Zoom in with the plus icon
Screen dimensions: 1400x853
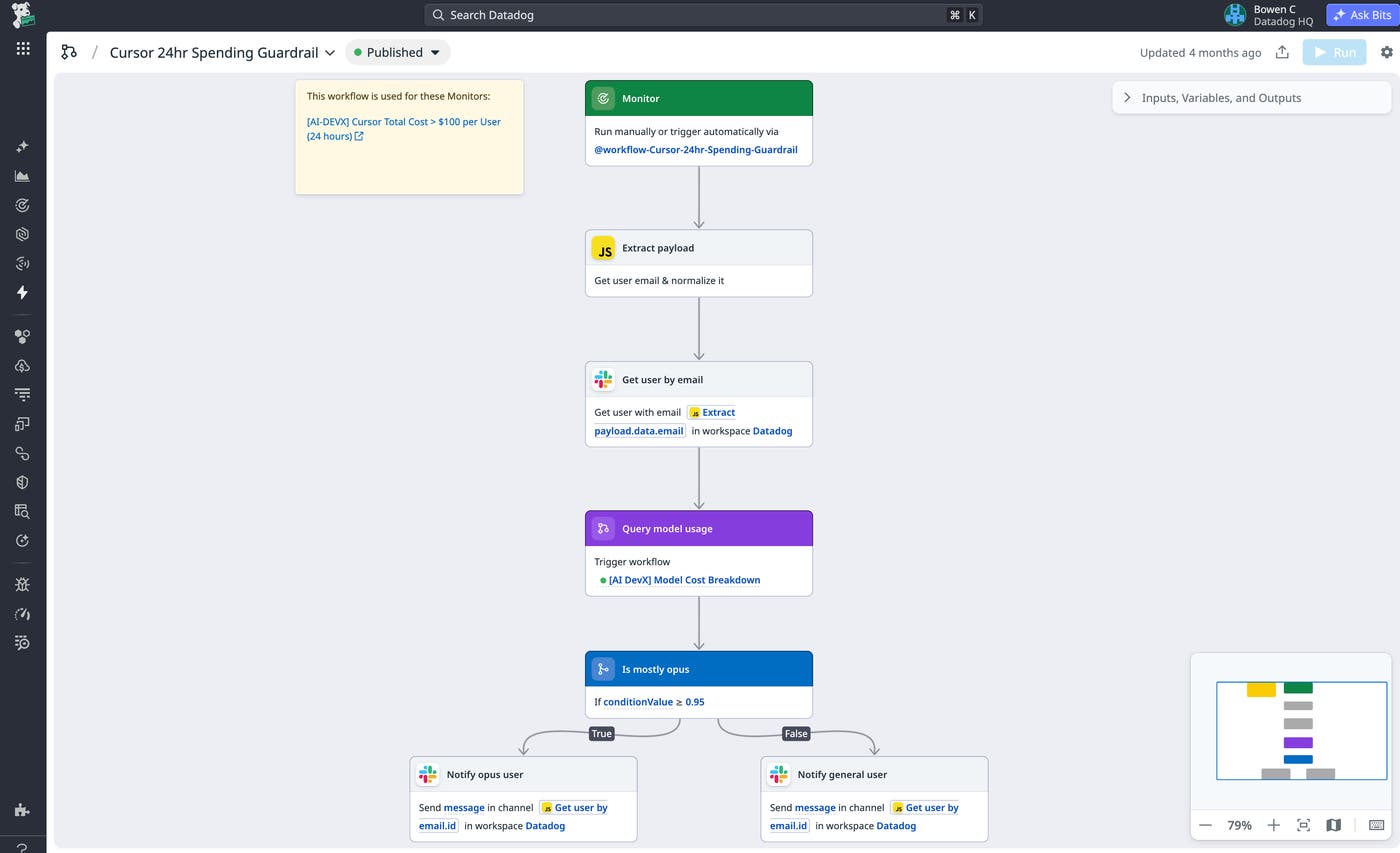1273,825
